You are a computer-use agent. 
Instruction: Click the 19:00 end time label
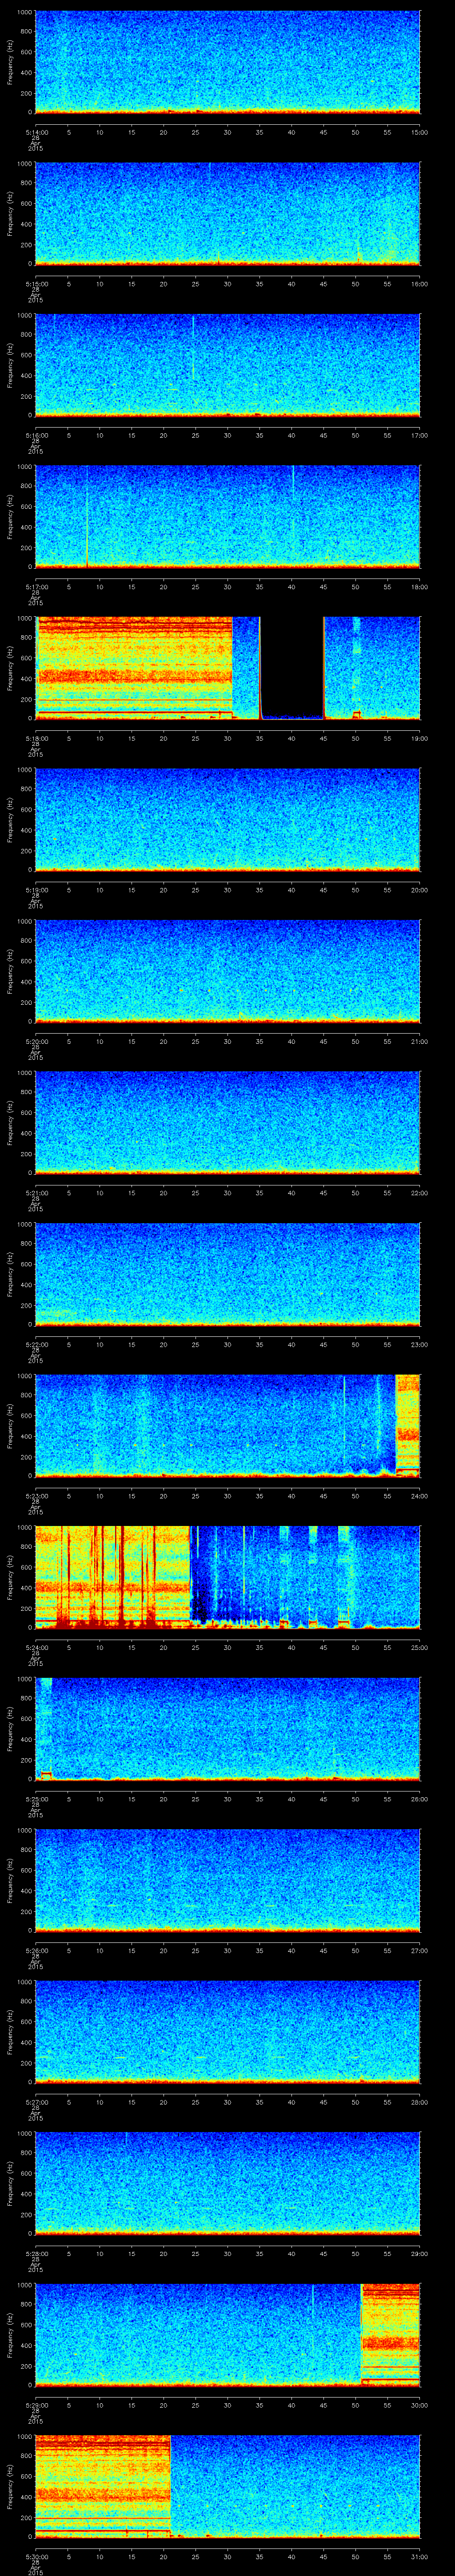(x=420, y=738)
